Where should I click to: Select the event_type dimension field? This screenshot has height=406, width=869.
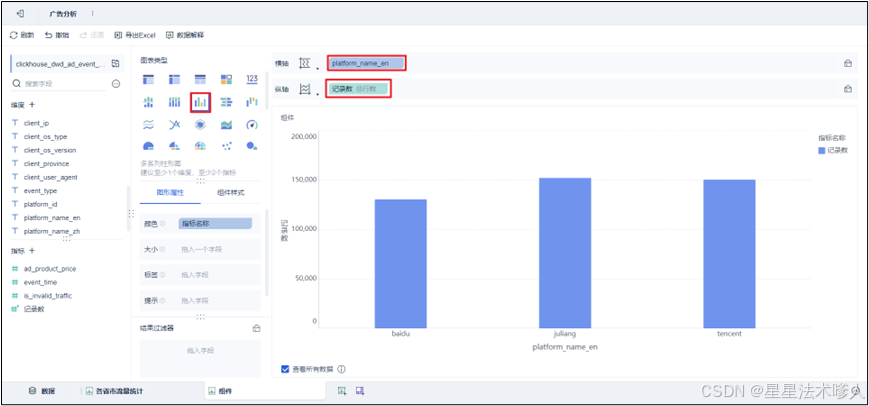(40, 191)
